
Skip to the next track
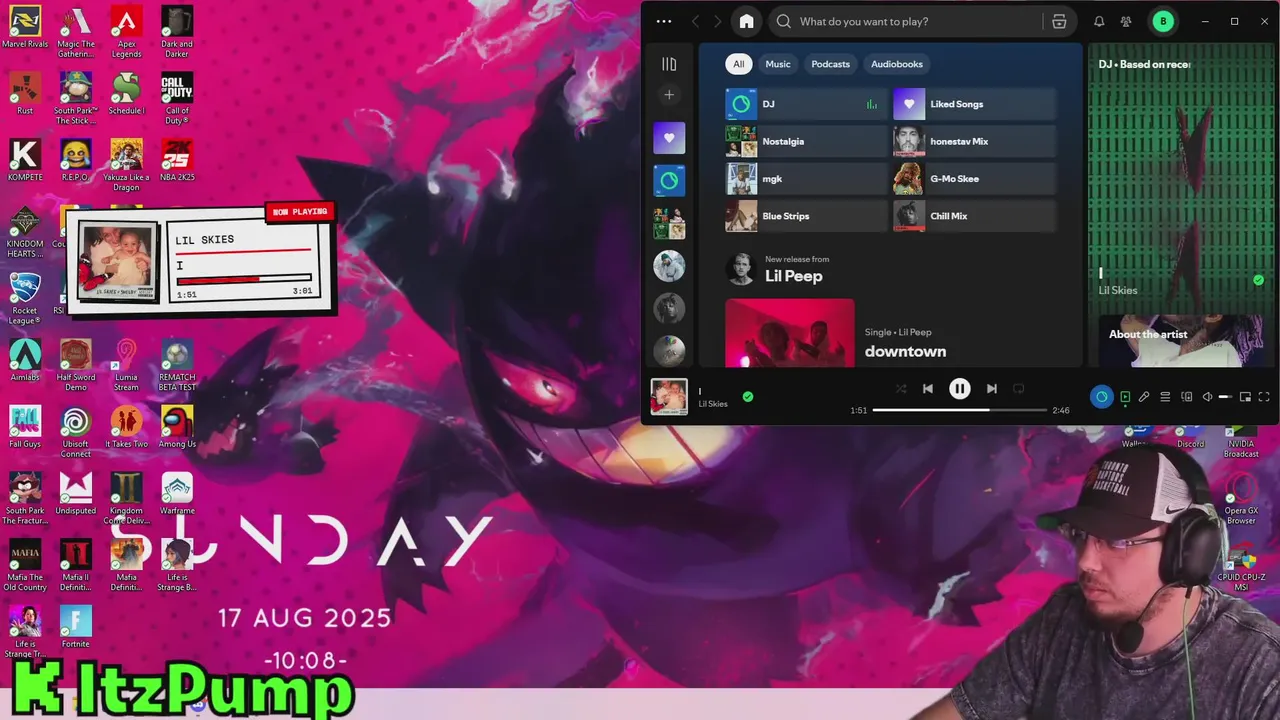(991, 389)
